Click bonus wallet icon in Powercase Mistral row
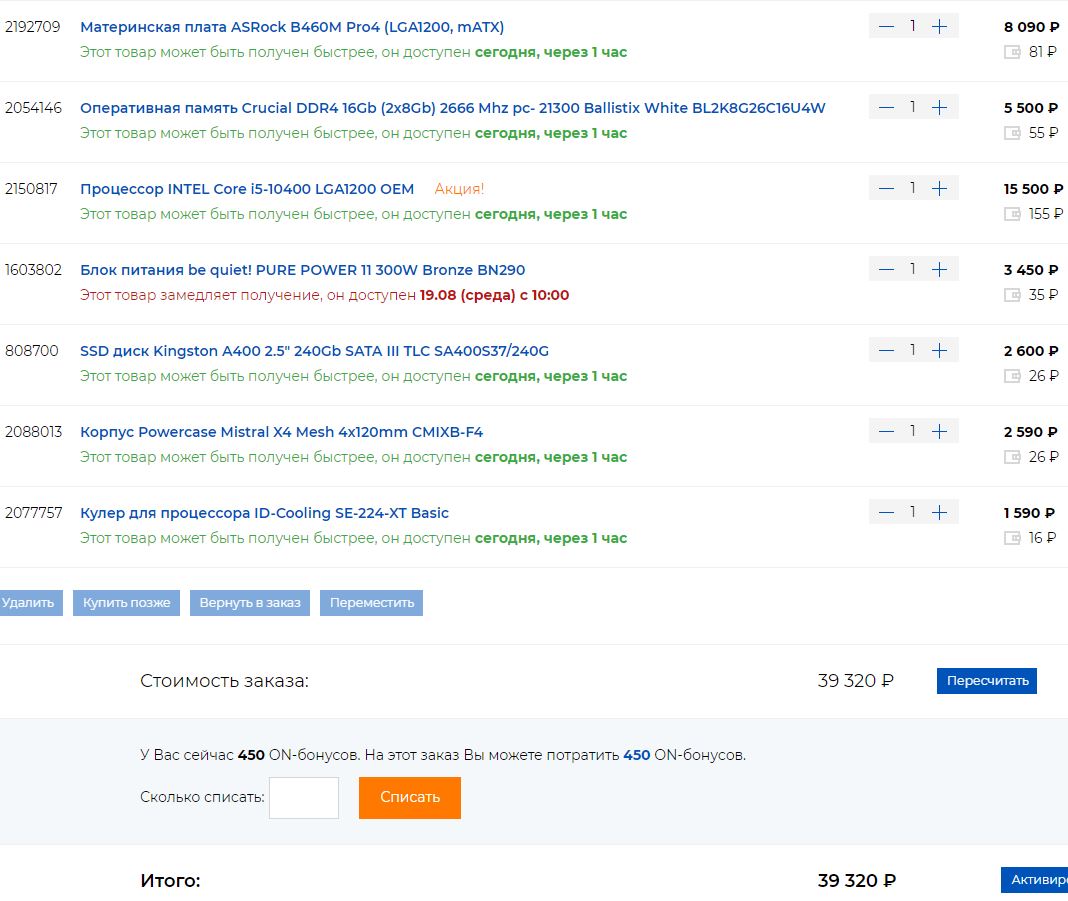 (1012, 458)
